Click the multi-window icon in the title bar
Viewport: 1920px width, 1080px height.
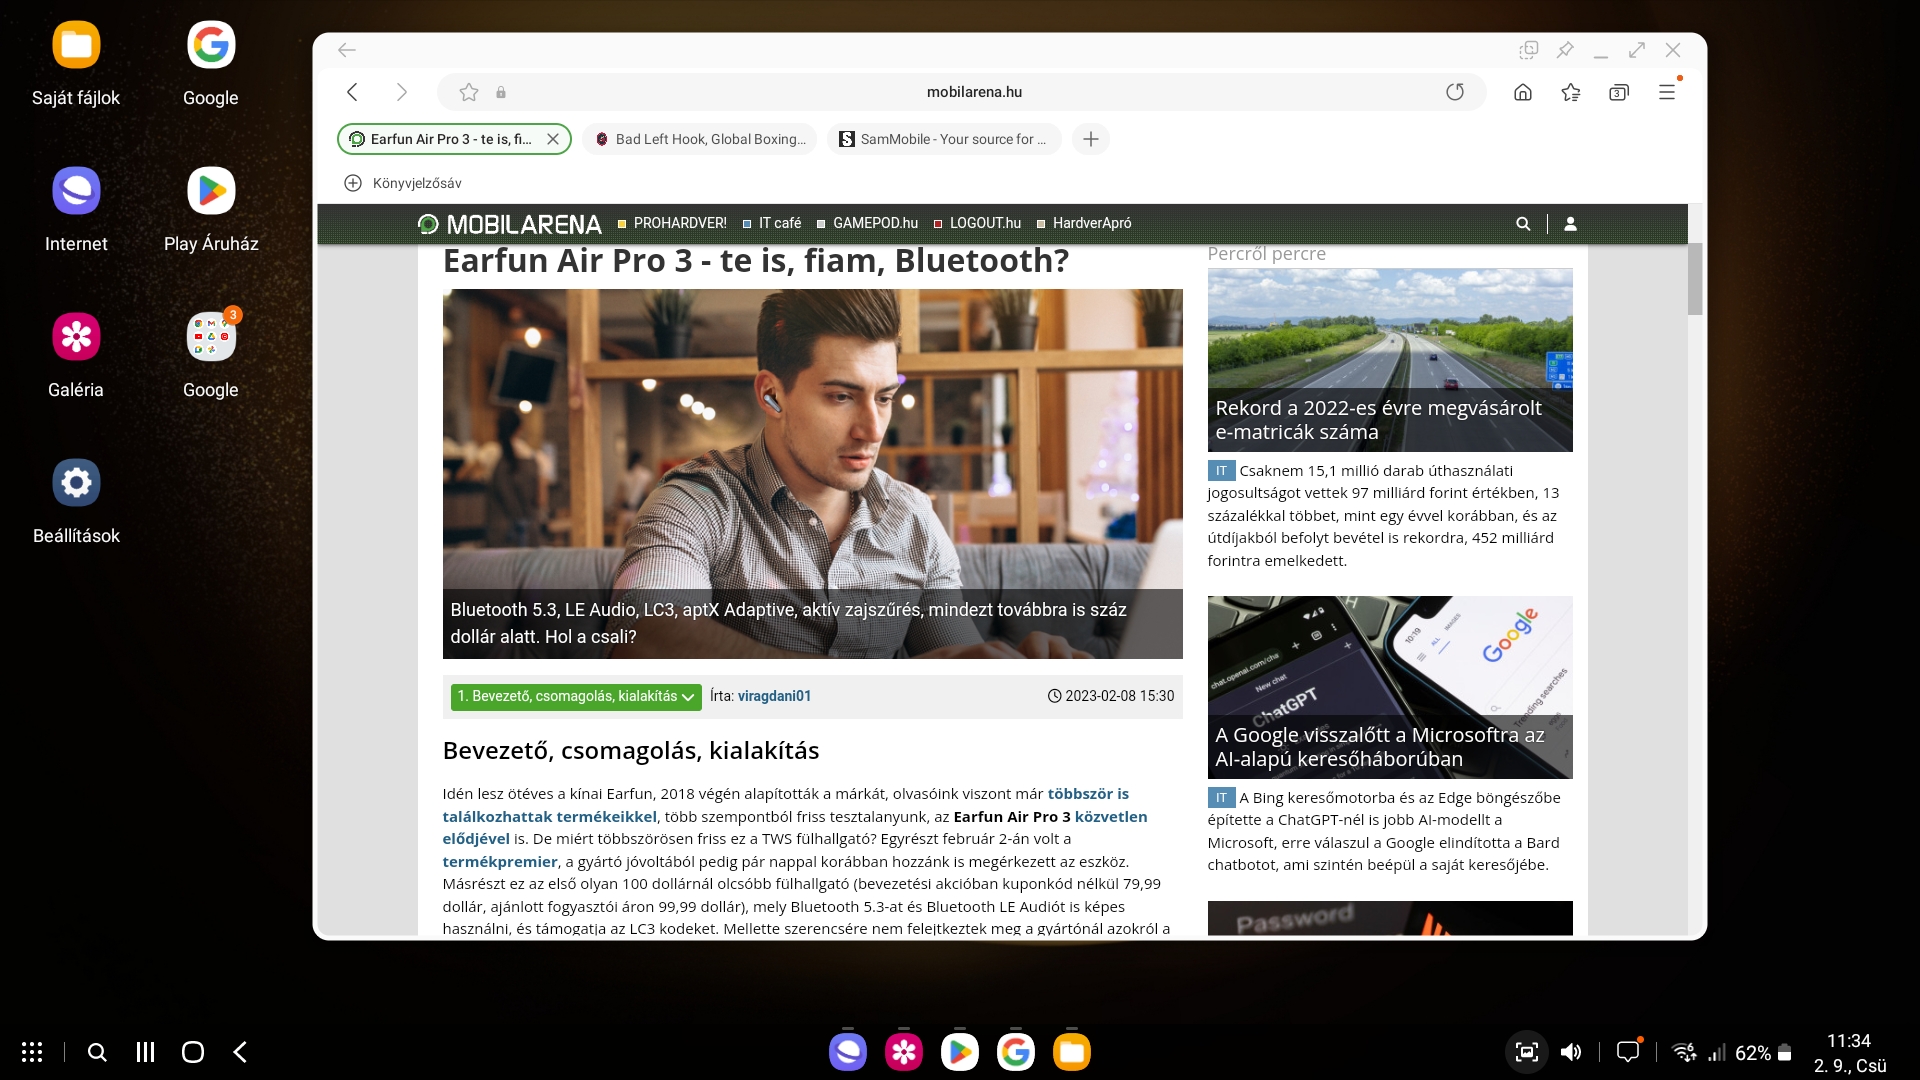[x=1529, y=50]
